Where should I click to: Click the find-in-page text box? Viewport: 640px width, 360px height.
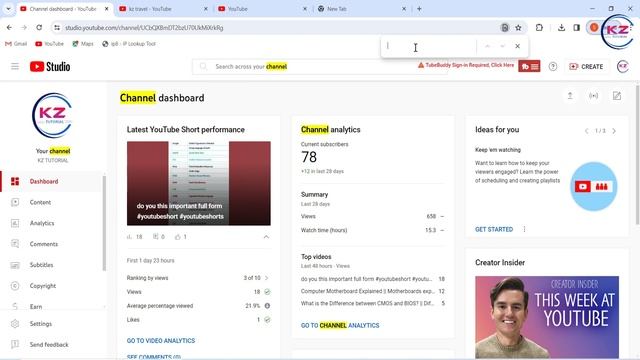(429, 46)
